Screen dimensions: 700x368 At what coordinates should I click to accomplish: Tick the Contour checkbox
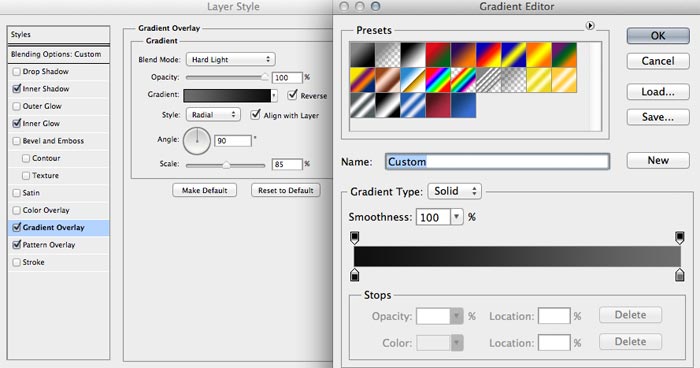pos(26,158)
